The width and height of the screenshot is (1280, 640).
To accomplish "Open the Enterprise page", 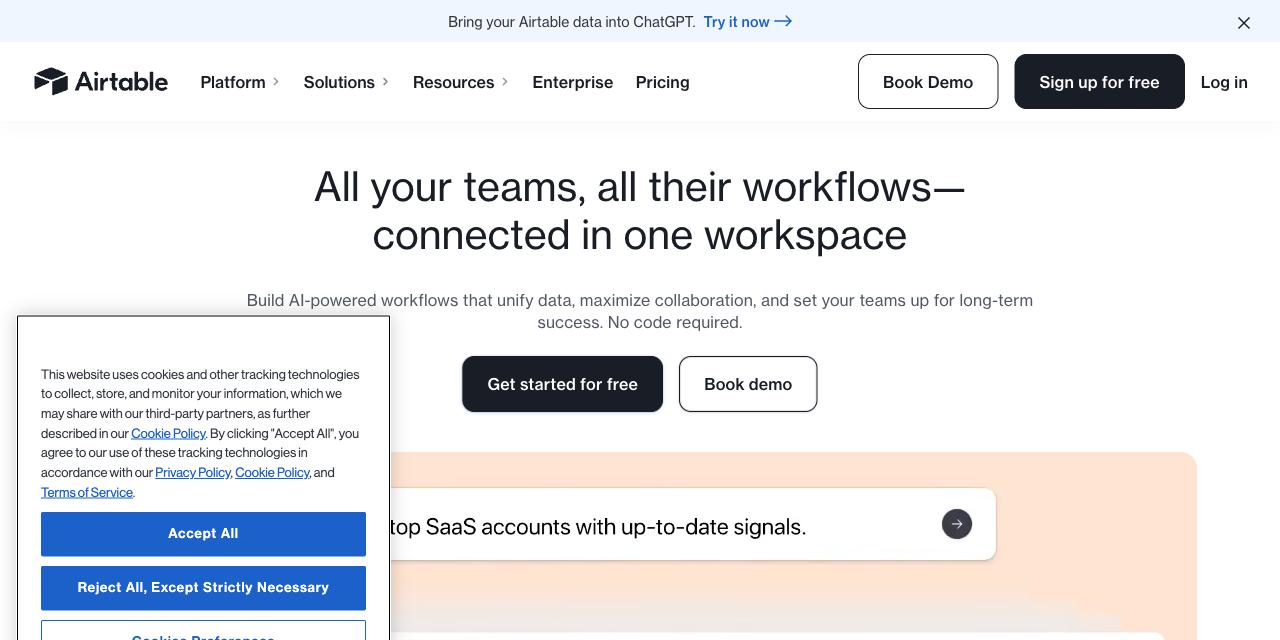I will click(572, 82).
